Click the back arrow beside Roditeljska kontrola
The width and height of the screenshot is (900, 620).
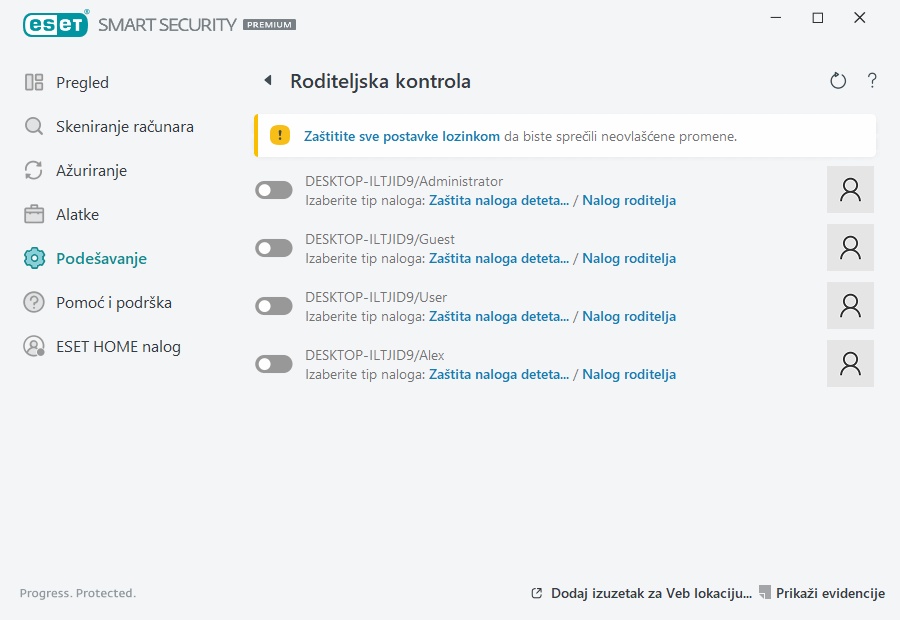point(268,81)
